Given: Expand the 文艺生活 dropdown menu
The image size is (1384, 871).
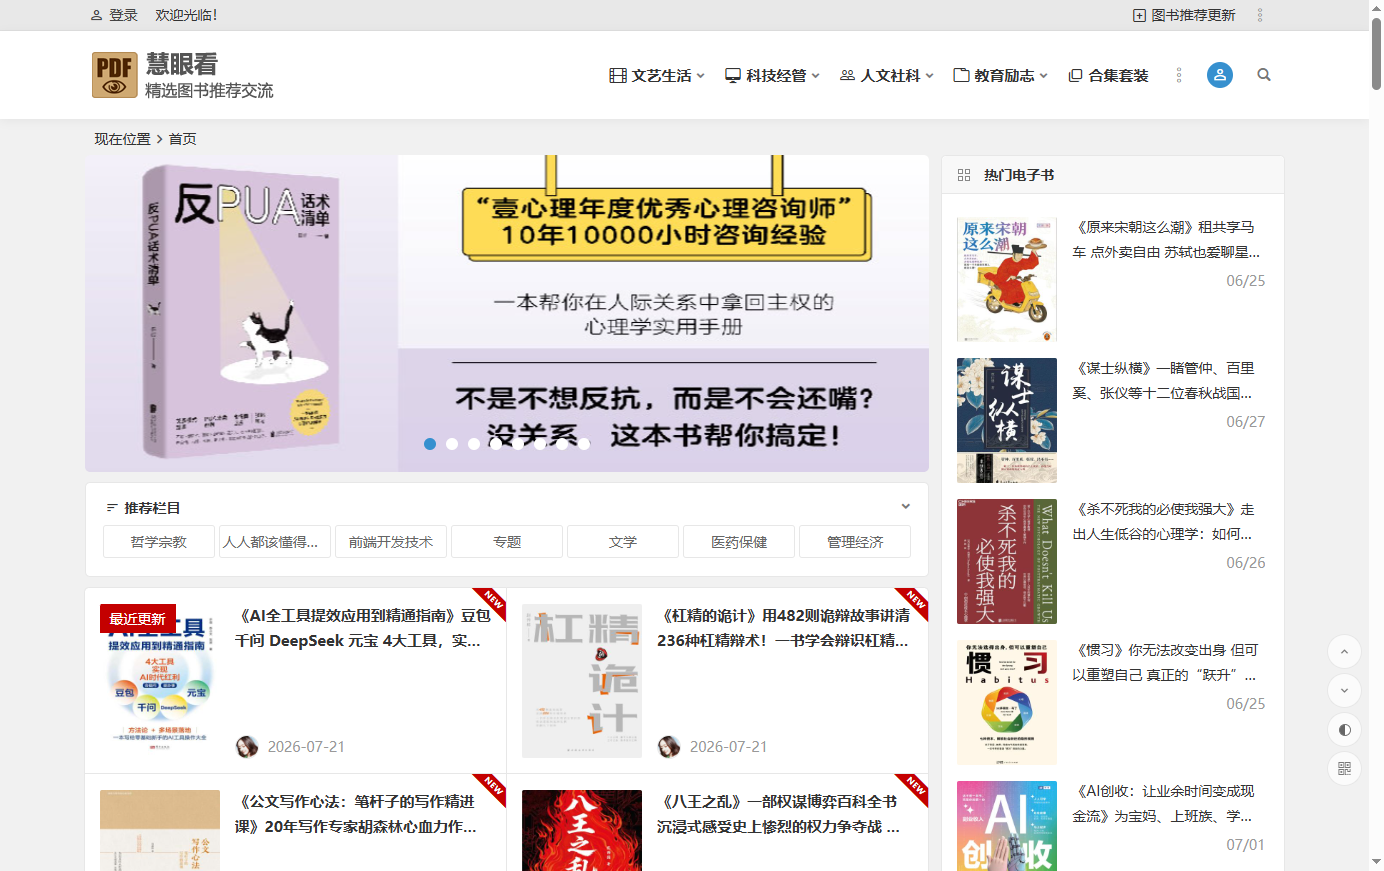Looking at the screenshot, I should (x=657, y=75).
